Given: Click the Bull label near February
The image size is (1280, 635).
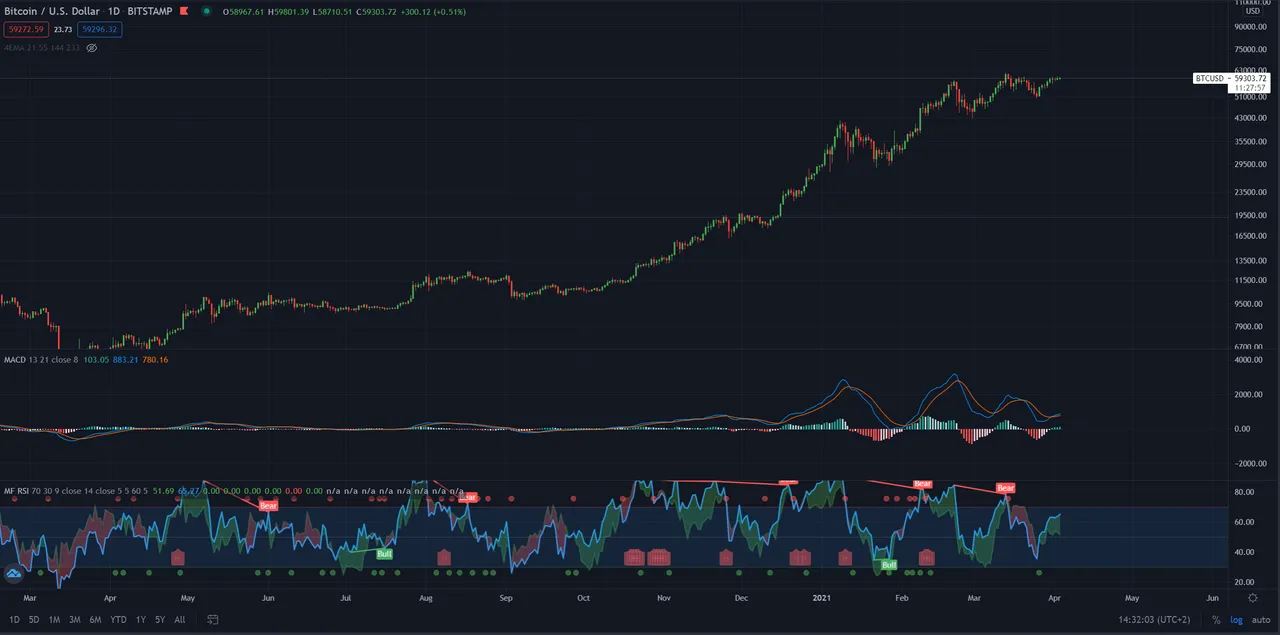Looking at the screenshot, I should [888, 565].
